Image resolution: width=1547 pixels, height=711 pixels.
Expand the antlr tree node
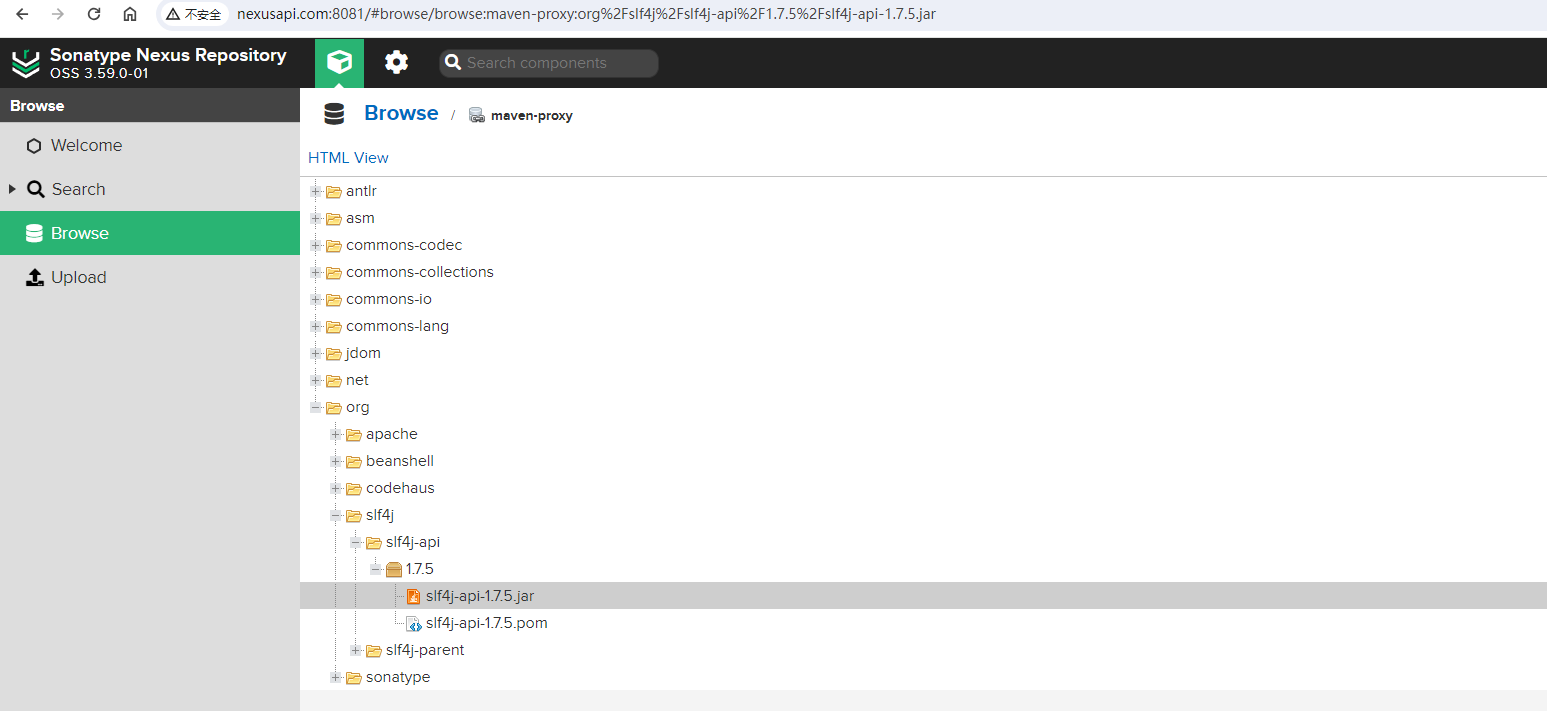click(316, 191)
